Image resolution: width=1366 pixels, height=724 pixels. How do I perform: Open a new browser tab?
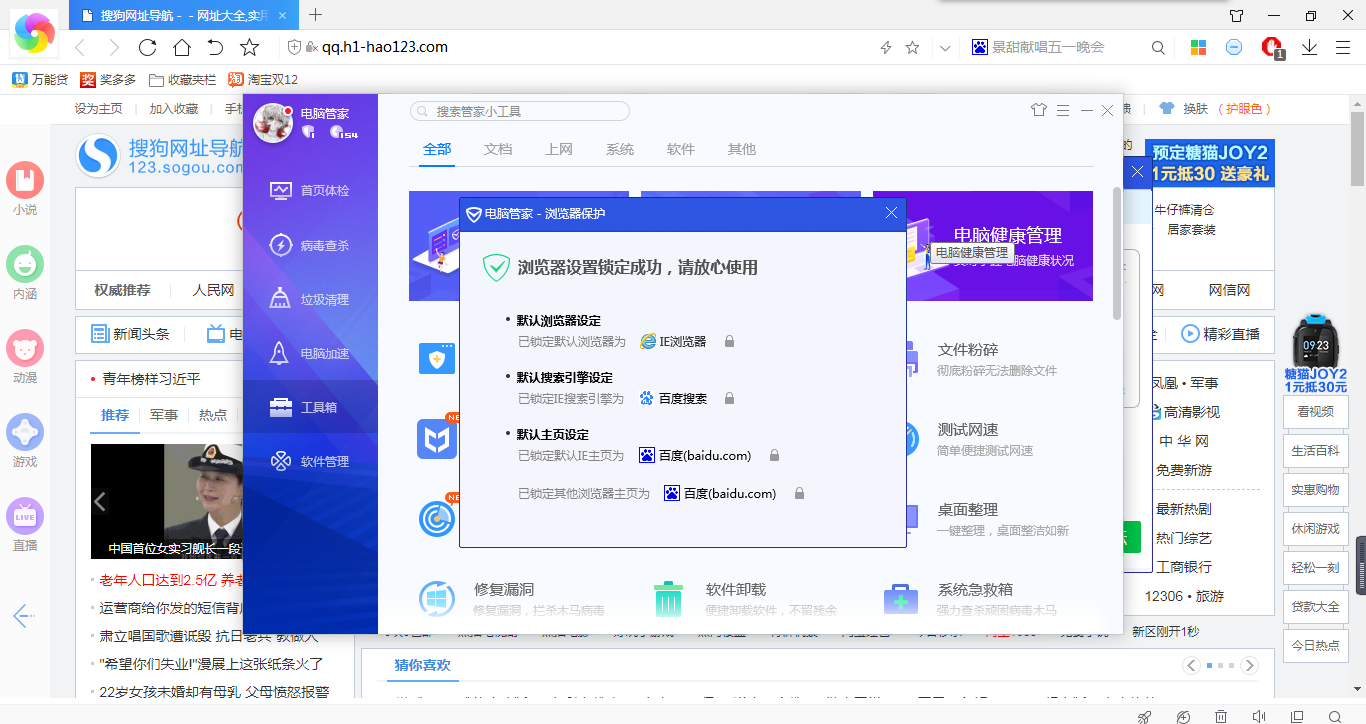click(x=316, y=15)
